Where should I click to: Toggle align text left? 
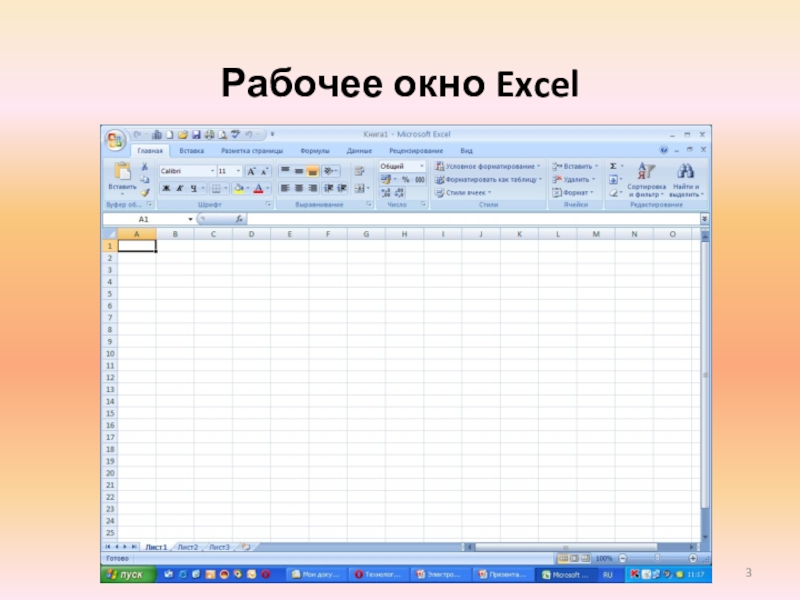[285, 189]
